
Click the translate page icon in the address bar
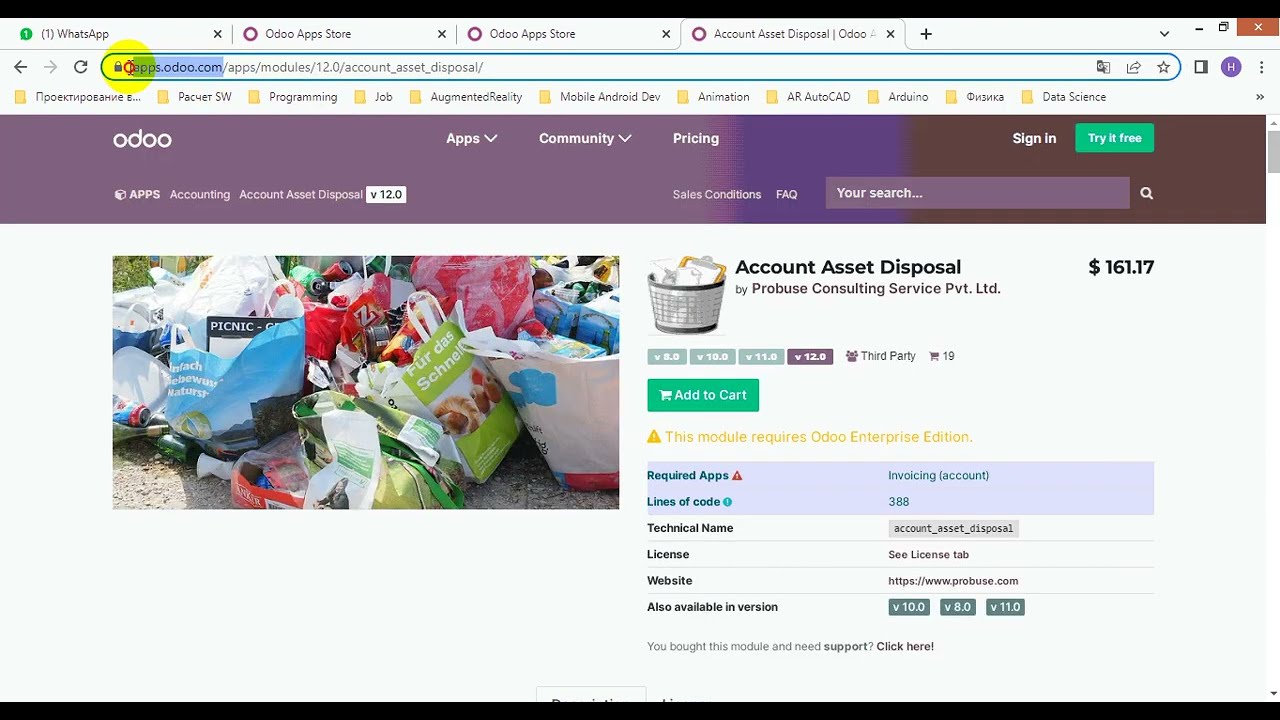pos(1103,67)
